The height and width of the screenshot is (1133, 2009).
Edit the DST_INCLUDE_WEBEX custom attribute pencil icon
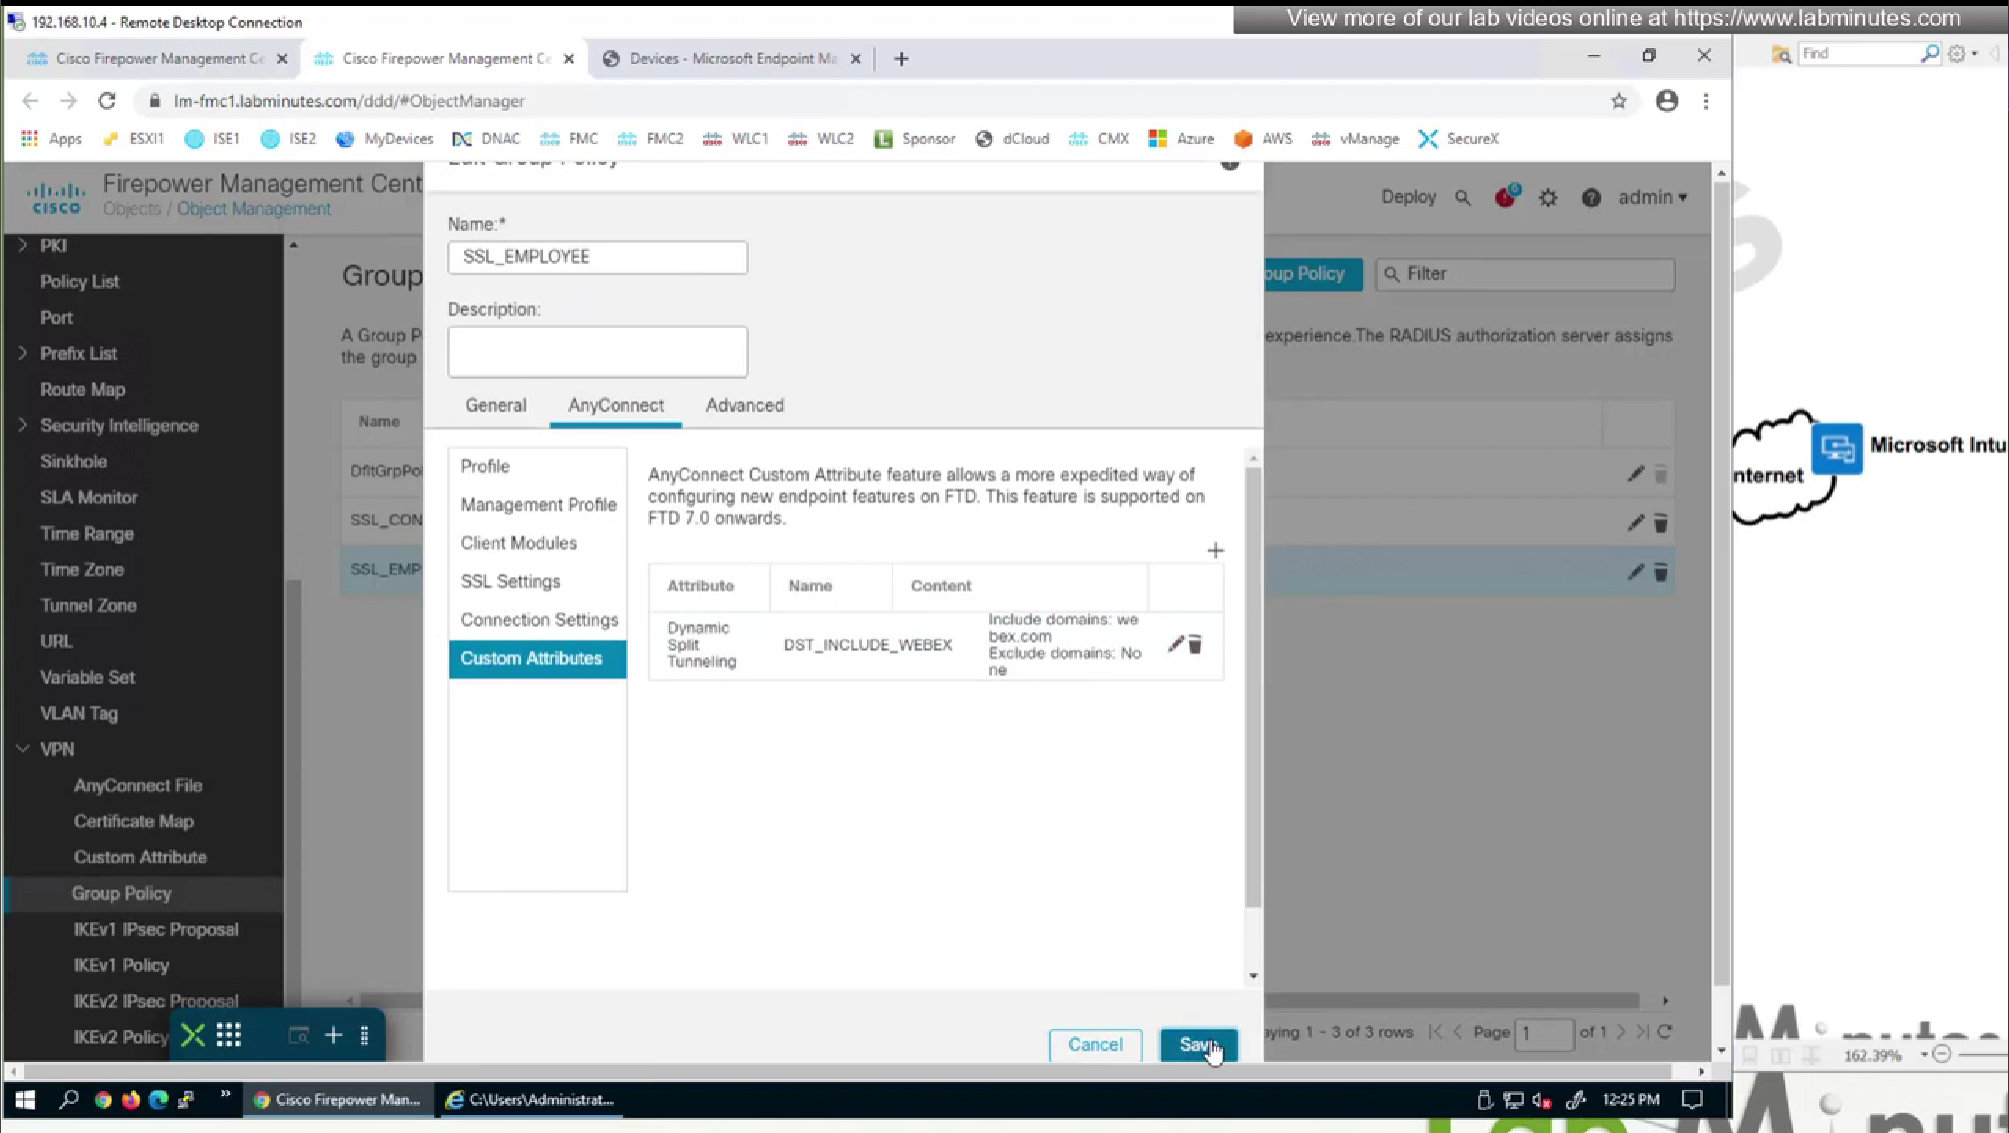click(1175, 645)
